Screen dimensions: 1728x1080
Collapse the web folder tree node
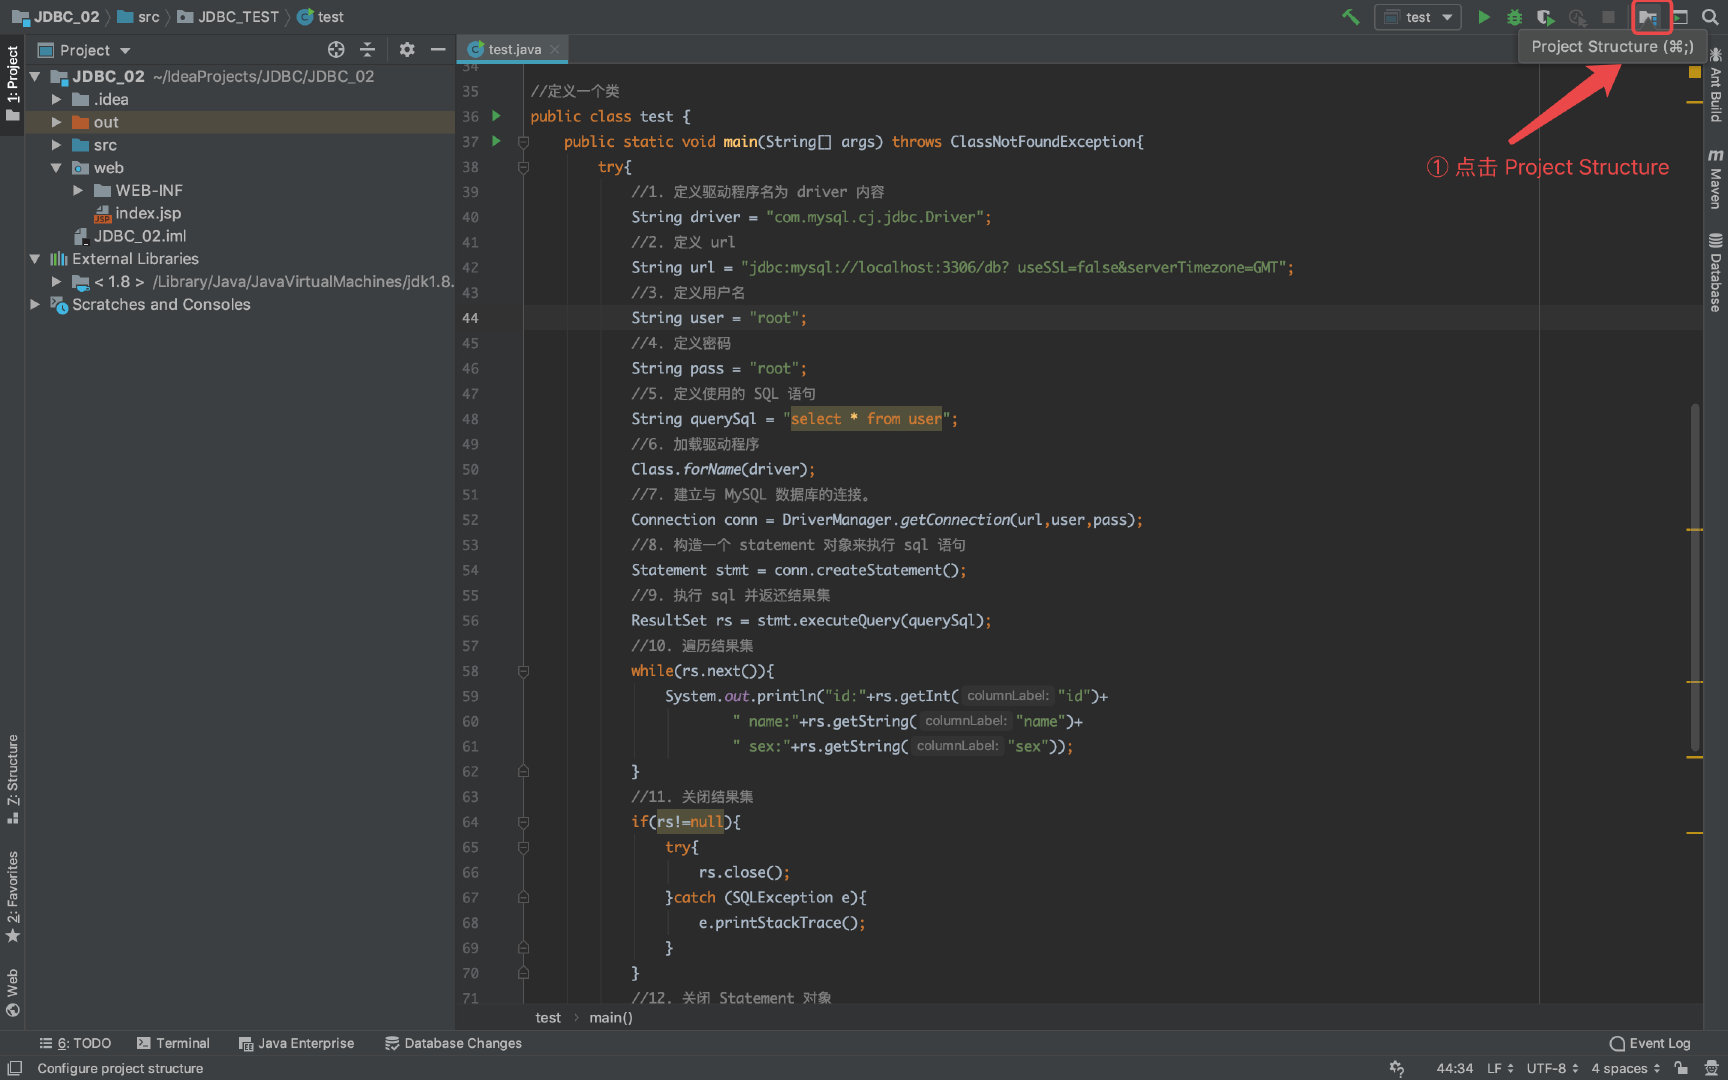tap(57, 168)
